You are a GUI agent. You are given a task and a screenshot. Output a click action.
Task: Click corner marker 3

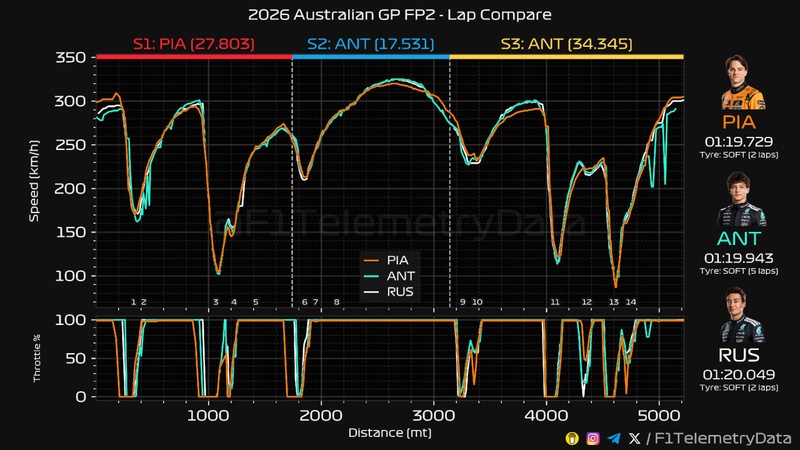215,302
